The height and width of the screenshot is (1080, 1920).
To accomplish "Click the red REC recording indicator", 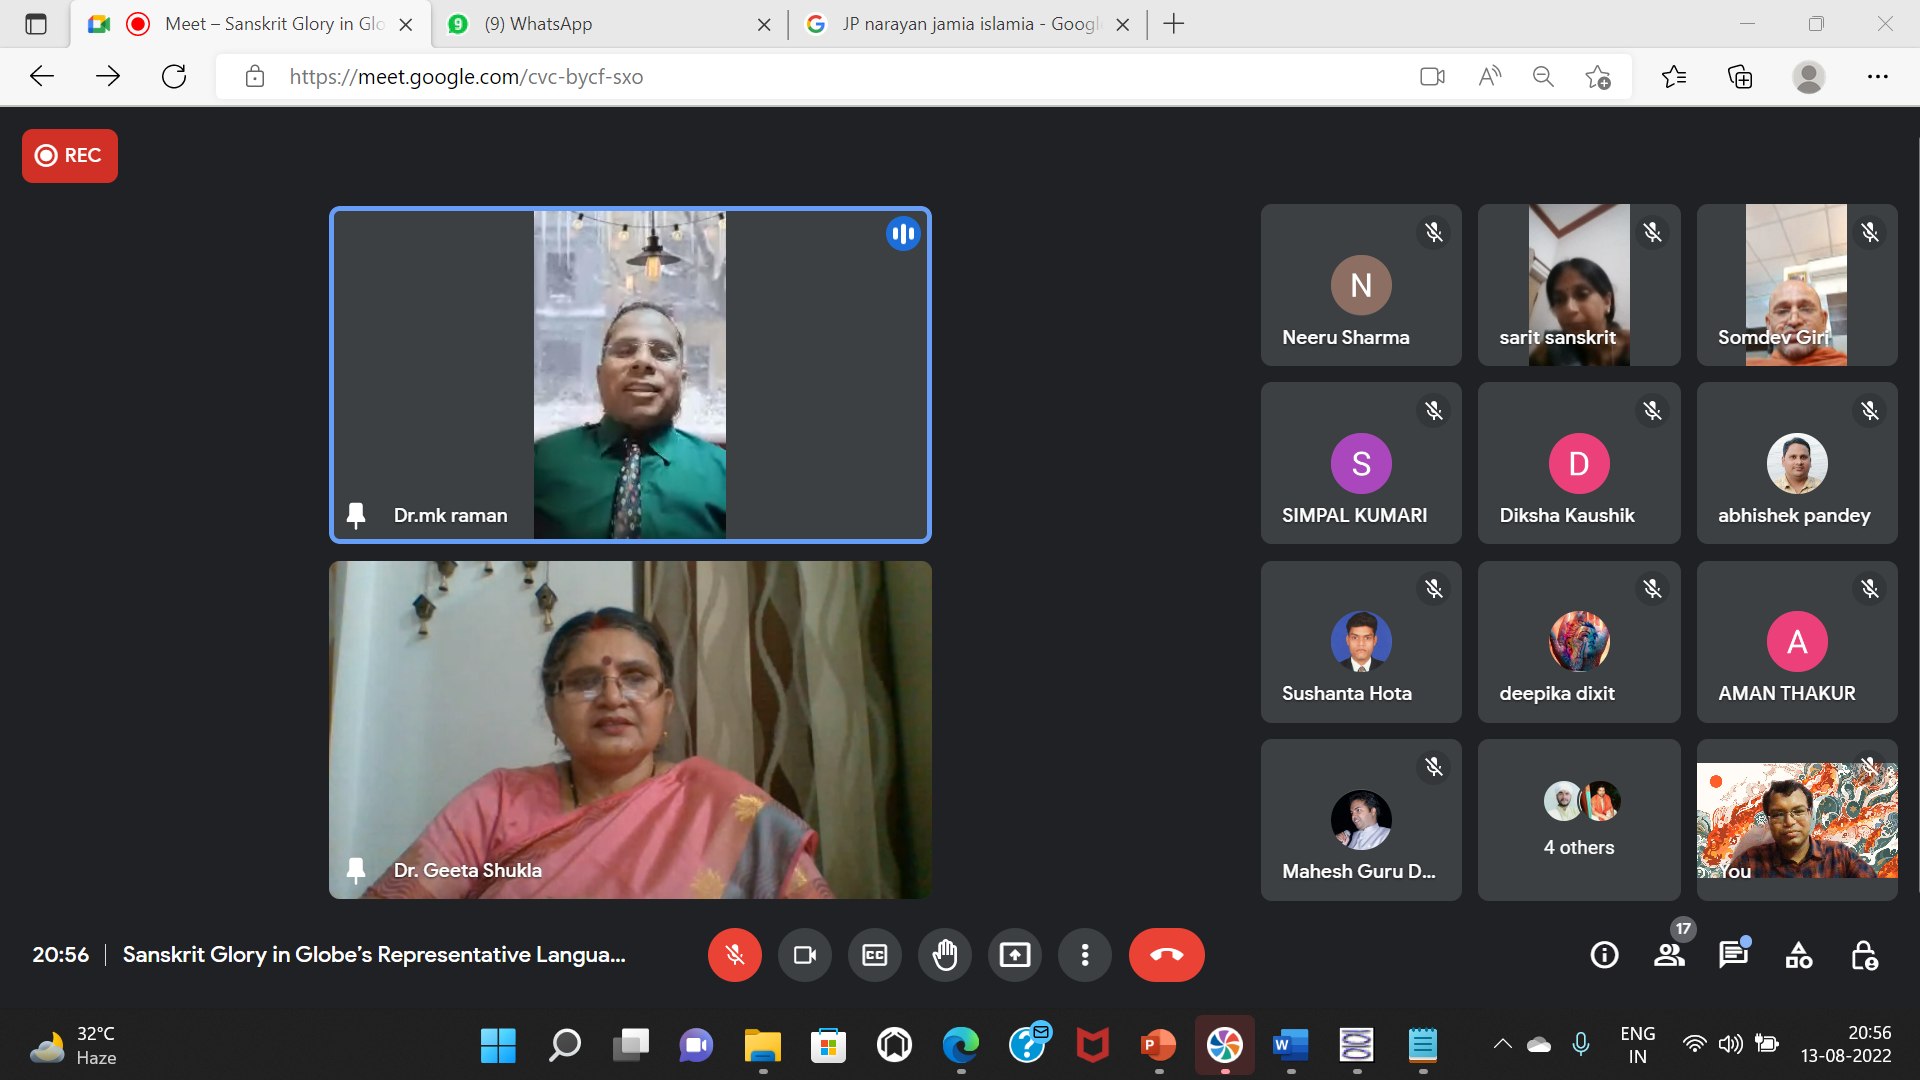I will point(70,156).
